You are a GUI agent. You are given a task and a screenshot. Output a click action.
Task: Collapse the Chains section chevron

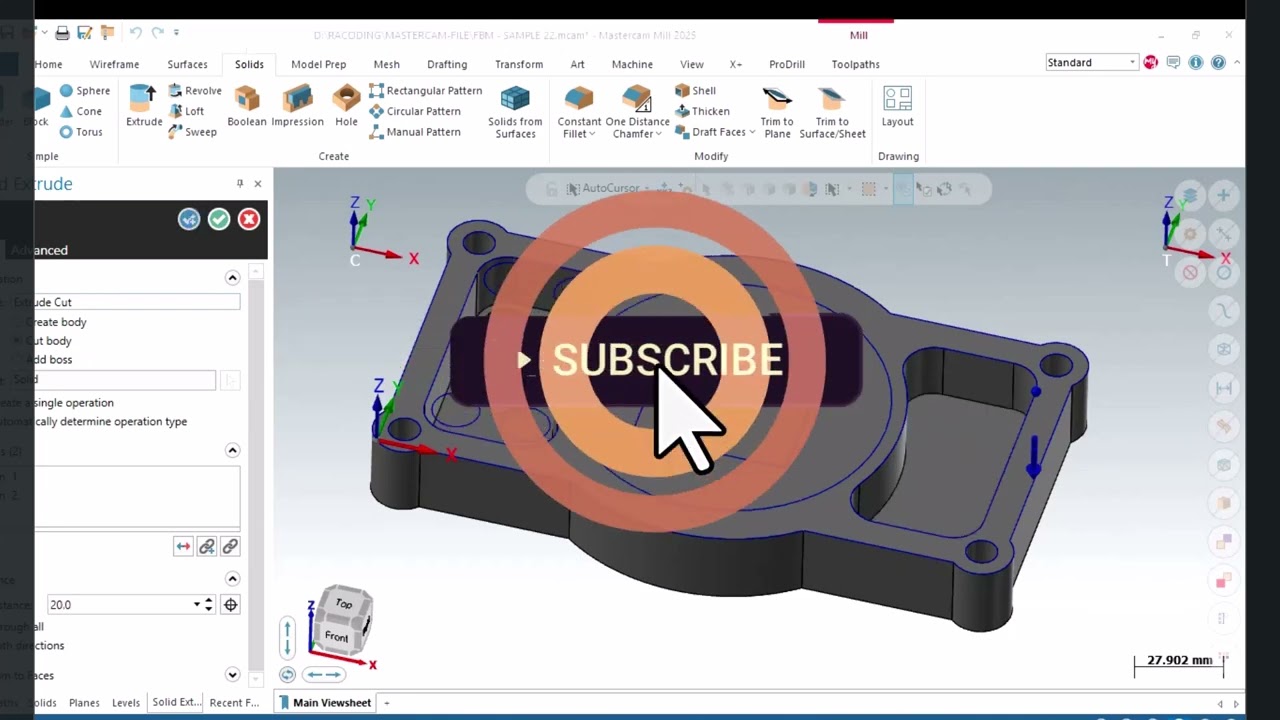[x=232, y=451]
